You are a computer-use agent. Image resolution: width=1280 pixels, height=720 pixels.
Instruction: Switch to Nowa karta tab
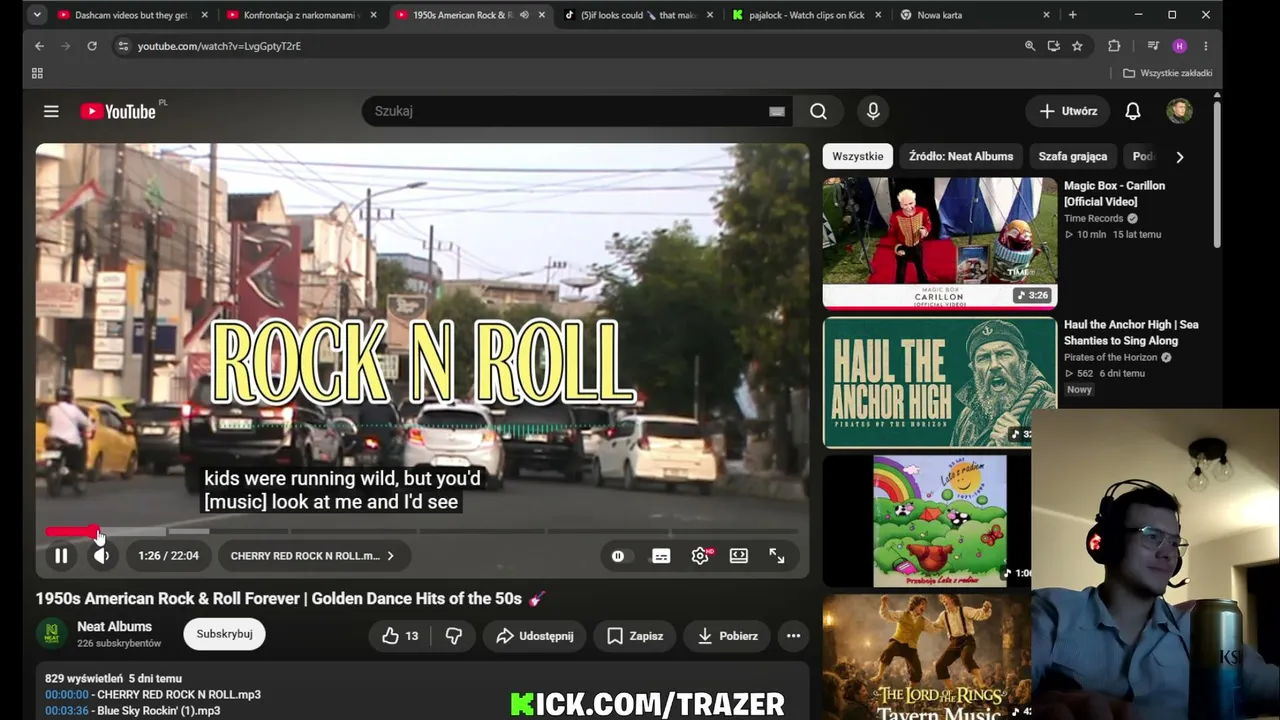975,15
